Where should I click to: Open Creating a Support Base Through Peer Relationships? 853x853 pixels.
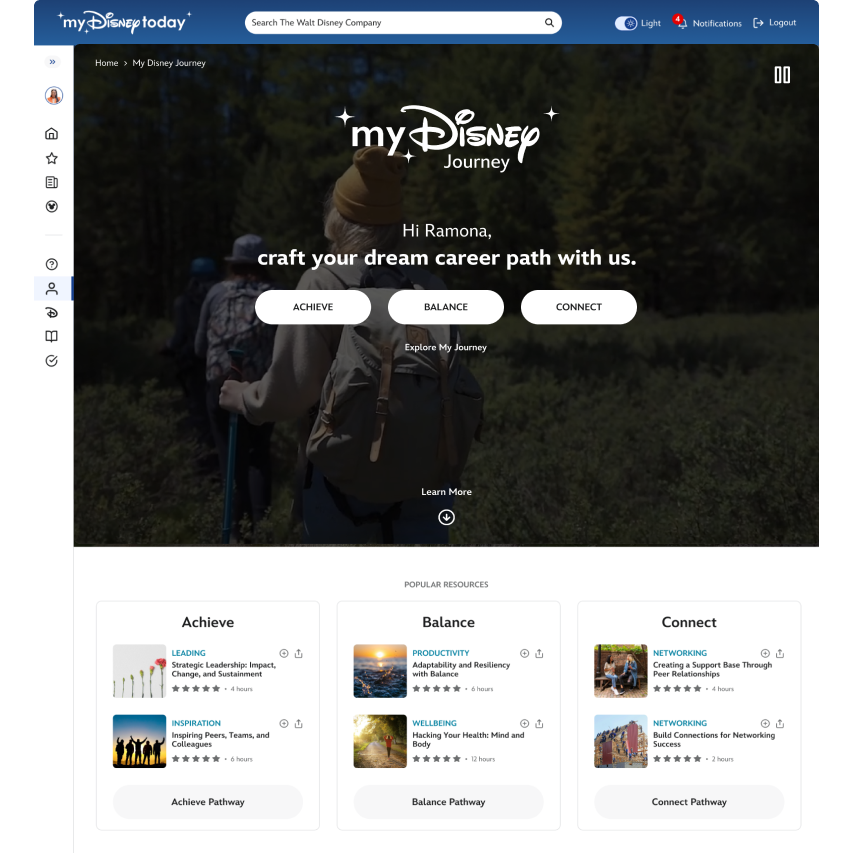(713, 670)
